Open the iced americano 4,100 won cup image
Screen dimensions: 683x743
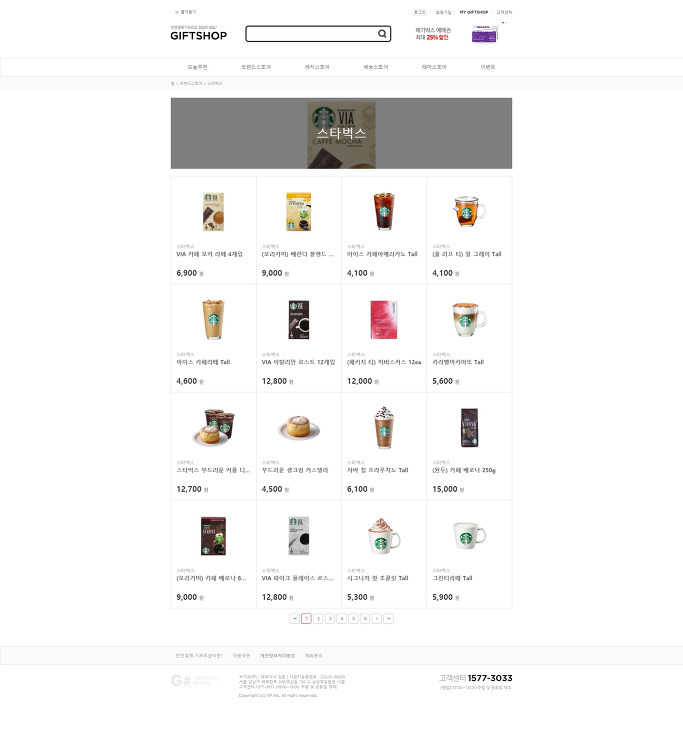click(x=384, y=211)
